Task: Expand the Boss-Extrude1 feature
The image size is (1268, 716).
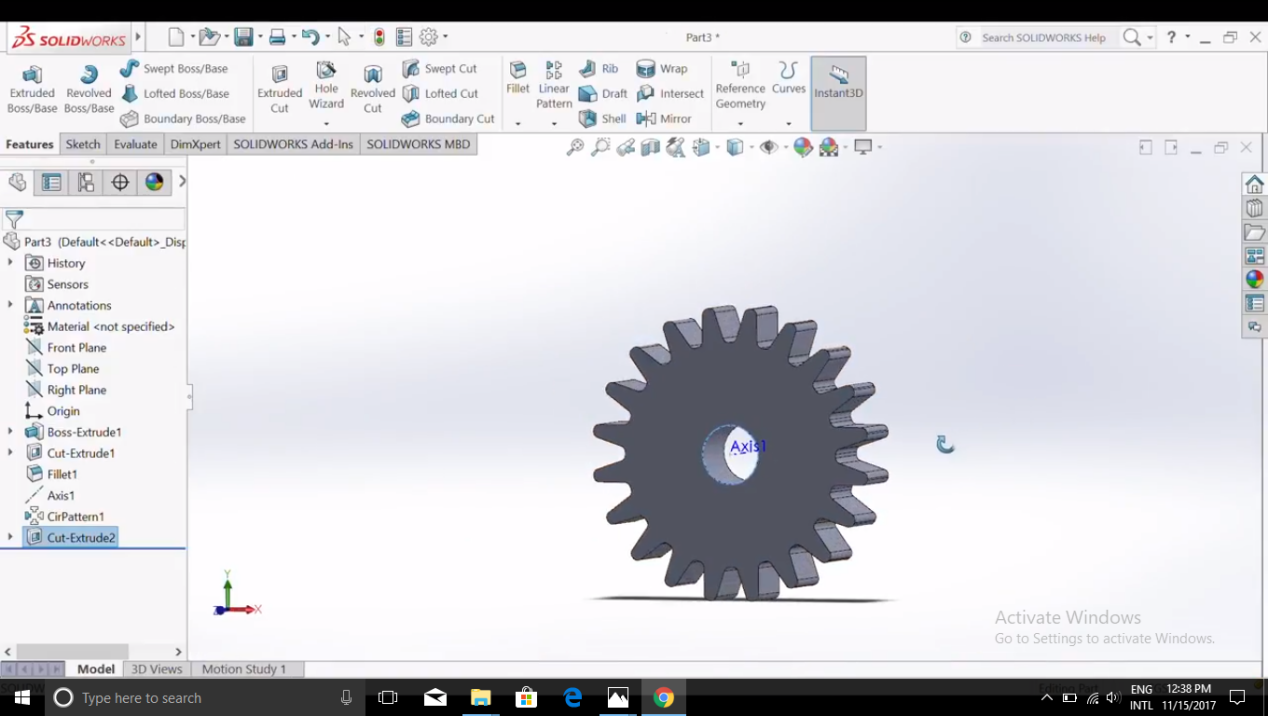Action: click(x=10, y=431)
